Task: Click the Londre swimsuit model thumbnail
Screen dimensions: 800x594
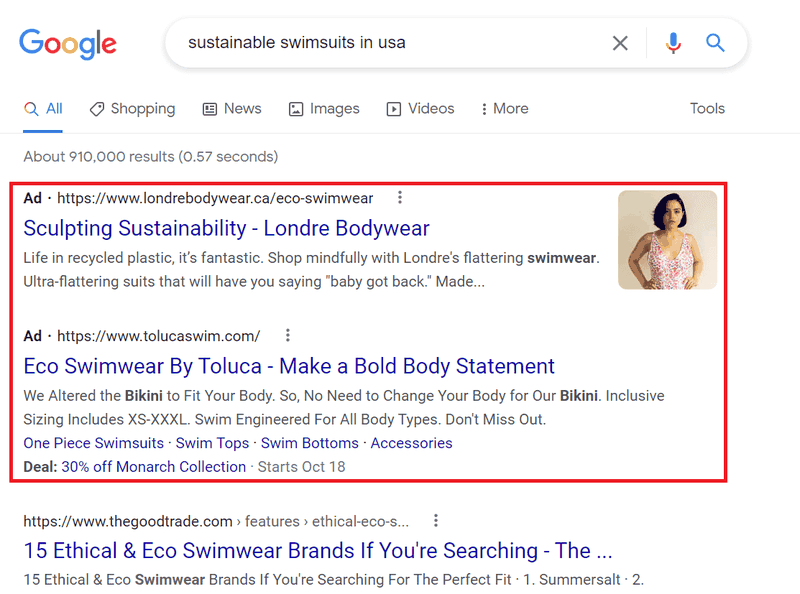Action: tap(667, 240)
